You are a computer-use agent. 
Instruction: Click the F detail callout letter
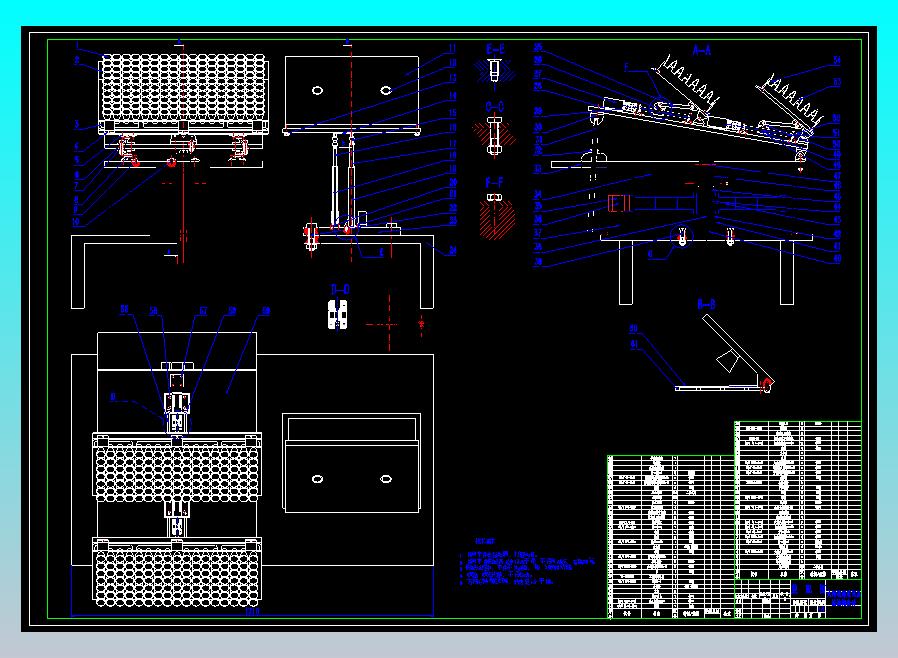click(627, 68)
